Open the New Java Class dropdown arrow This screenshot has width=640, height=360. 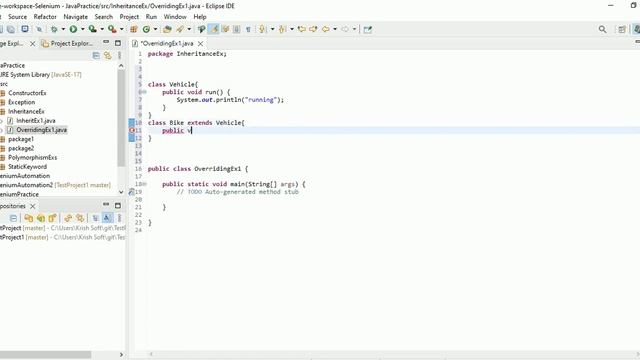click(x=155, y=29)
